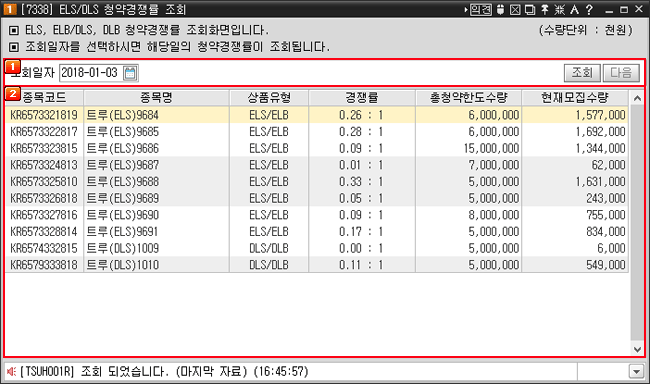
Task: Click the shrink arrows icon in title bar
Action: click(x=560, y=10)
